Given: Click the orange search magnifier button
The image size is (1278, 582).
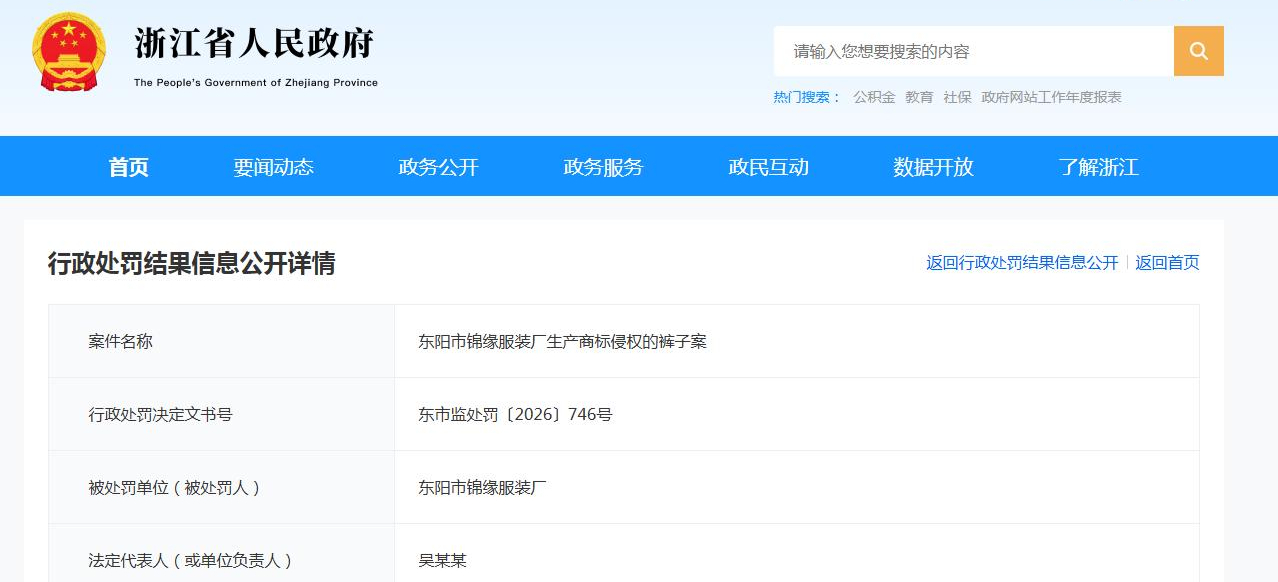Looking at the screenshot, I should point(1199,51).
